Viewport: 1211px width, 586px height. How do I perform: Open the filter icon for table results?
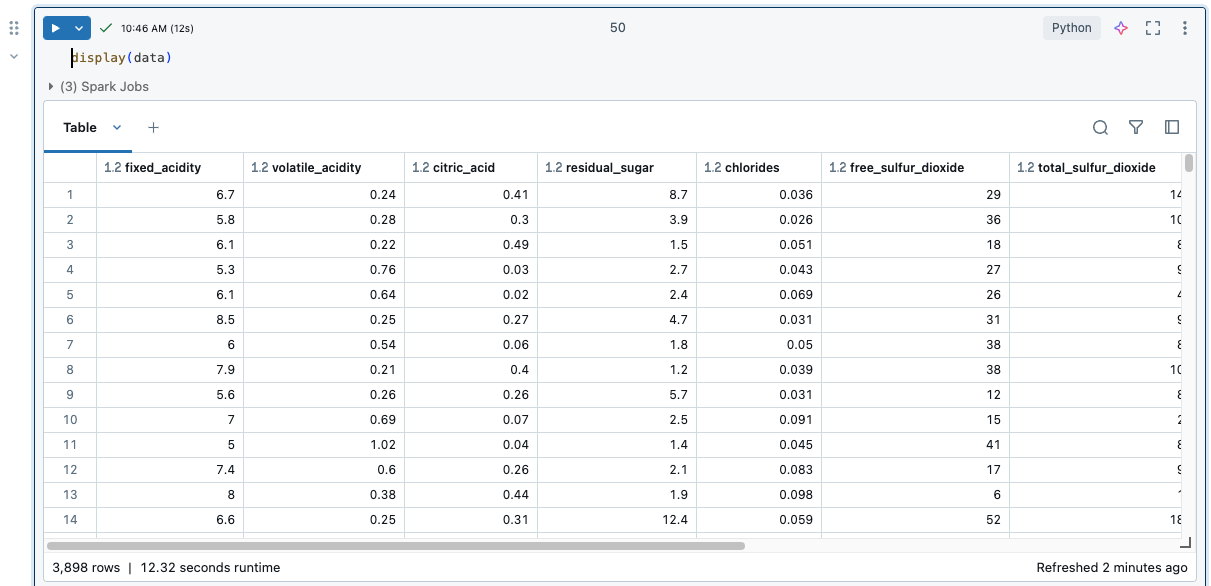(1135, 127)
